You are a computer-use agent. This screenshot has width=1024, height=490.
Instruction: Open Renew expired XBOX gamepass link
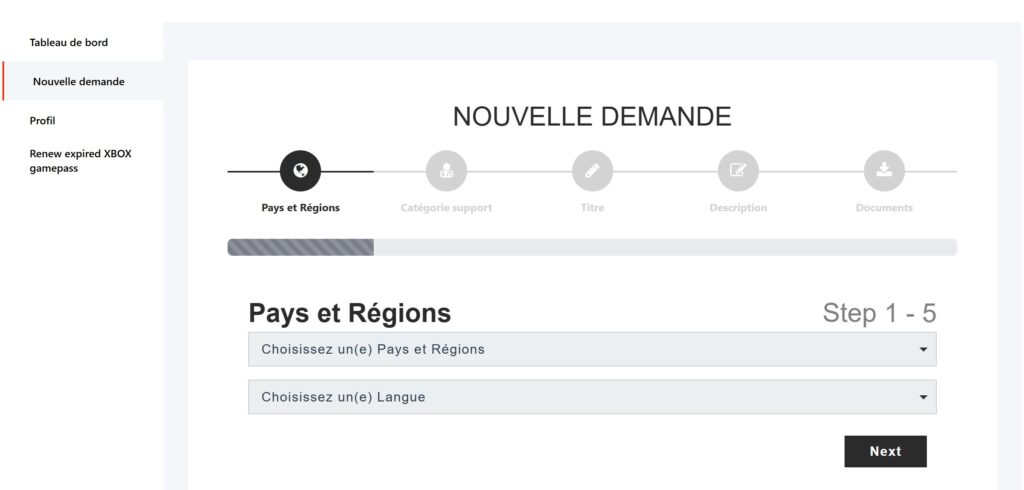(x=80, y=161)
